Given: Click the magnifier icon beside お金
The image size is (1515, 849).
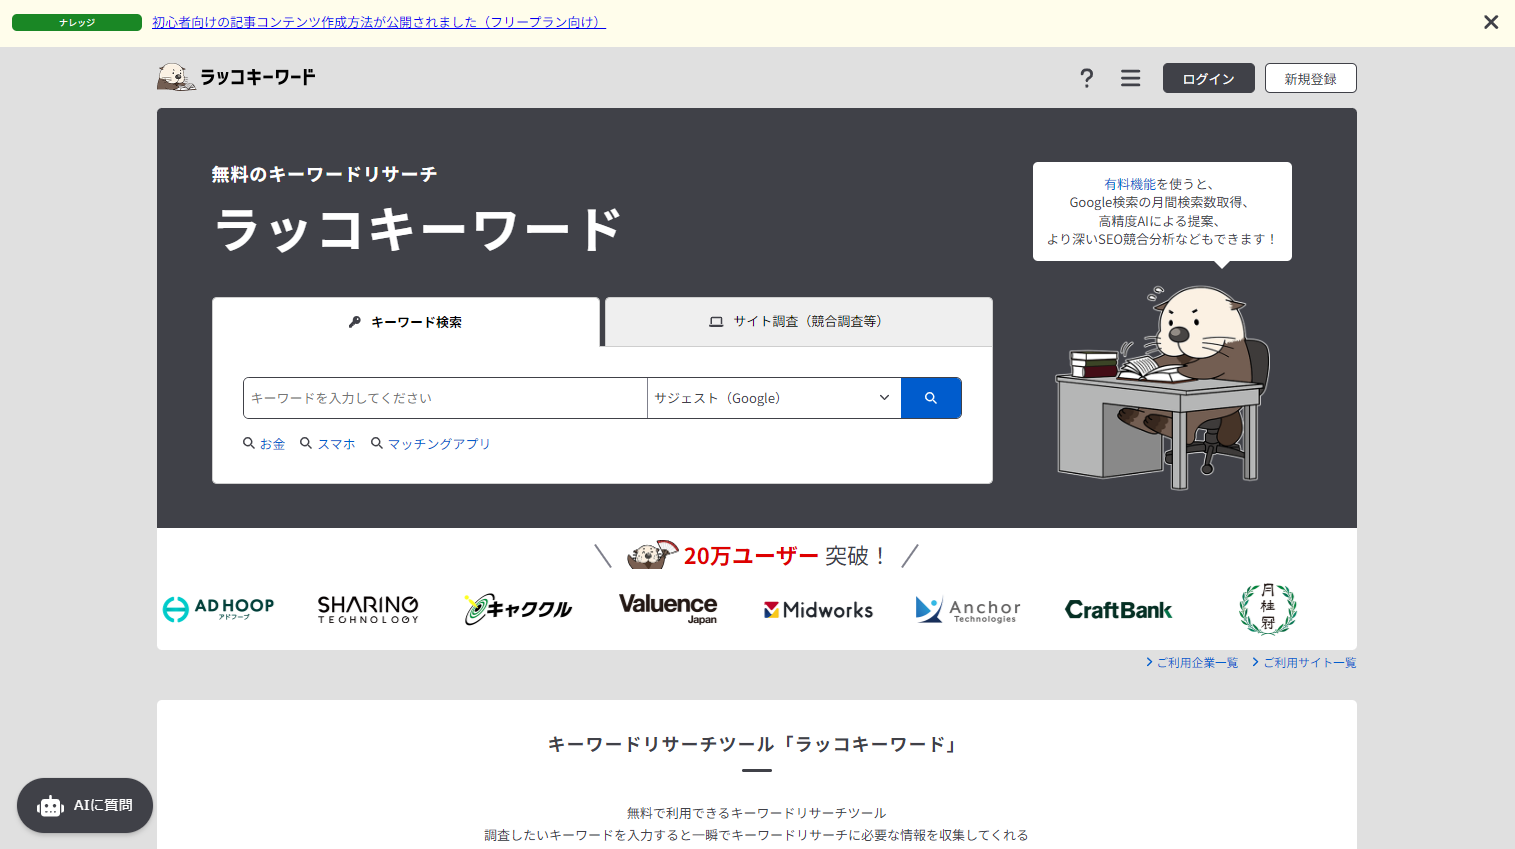Looking at the screenshot, I should pyautogui.click(x=249, y=443).
